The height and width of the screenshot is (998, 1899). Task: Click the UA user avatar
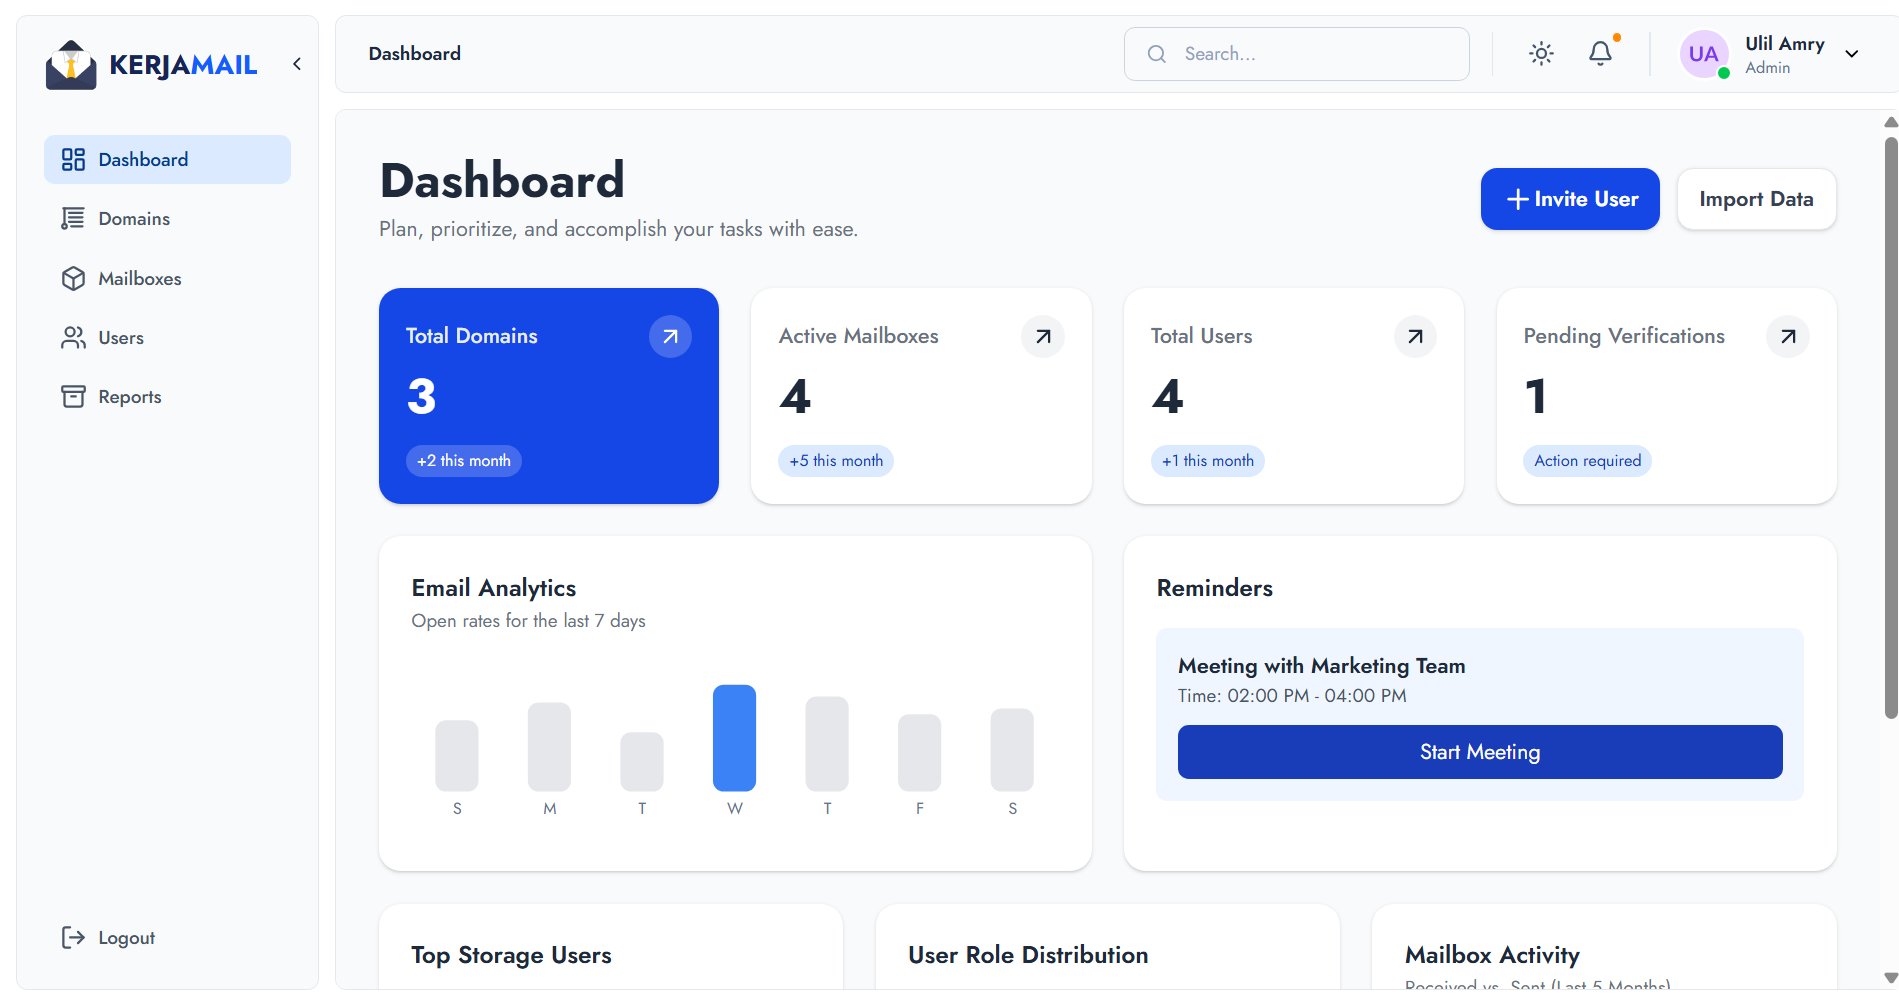[1703, 54]
